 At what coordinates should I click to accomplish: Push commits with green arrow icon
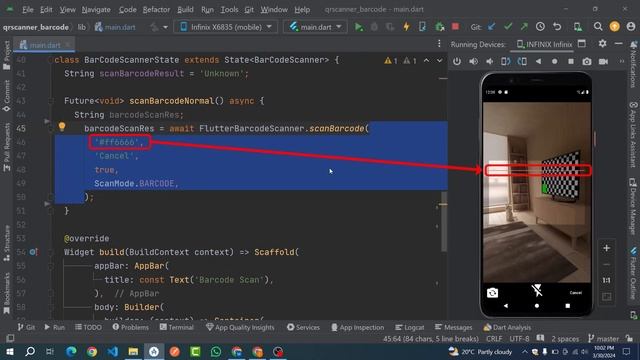(x=524, y=27)
